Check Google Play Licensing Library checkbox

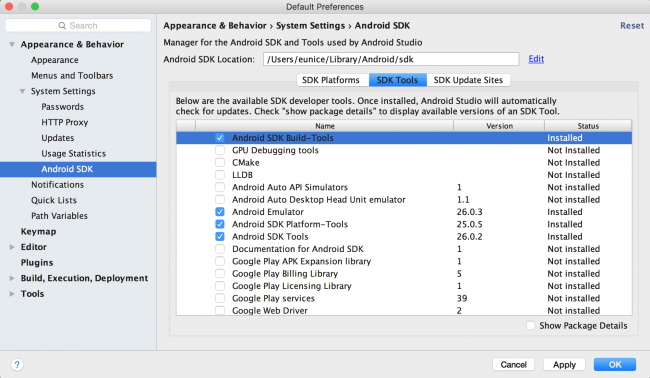coord(220,286)
